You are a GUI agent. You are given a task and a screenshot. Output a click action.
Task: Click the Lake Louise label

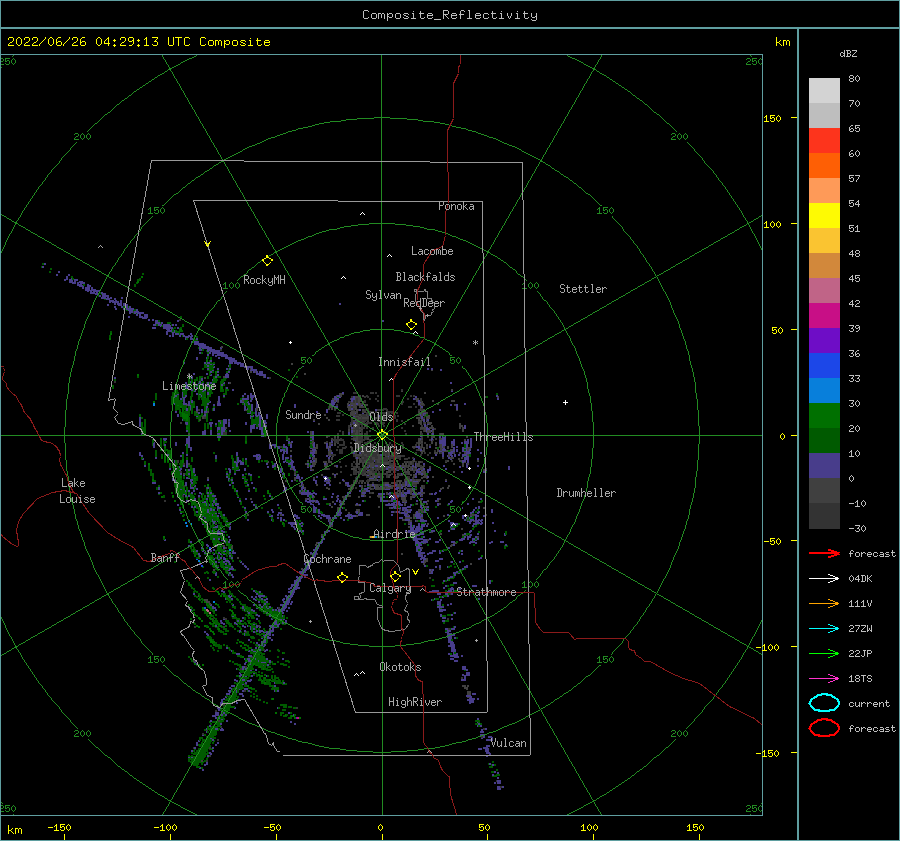tap(77, 491)
